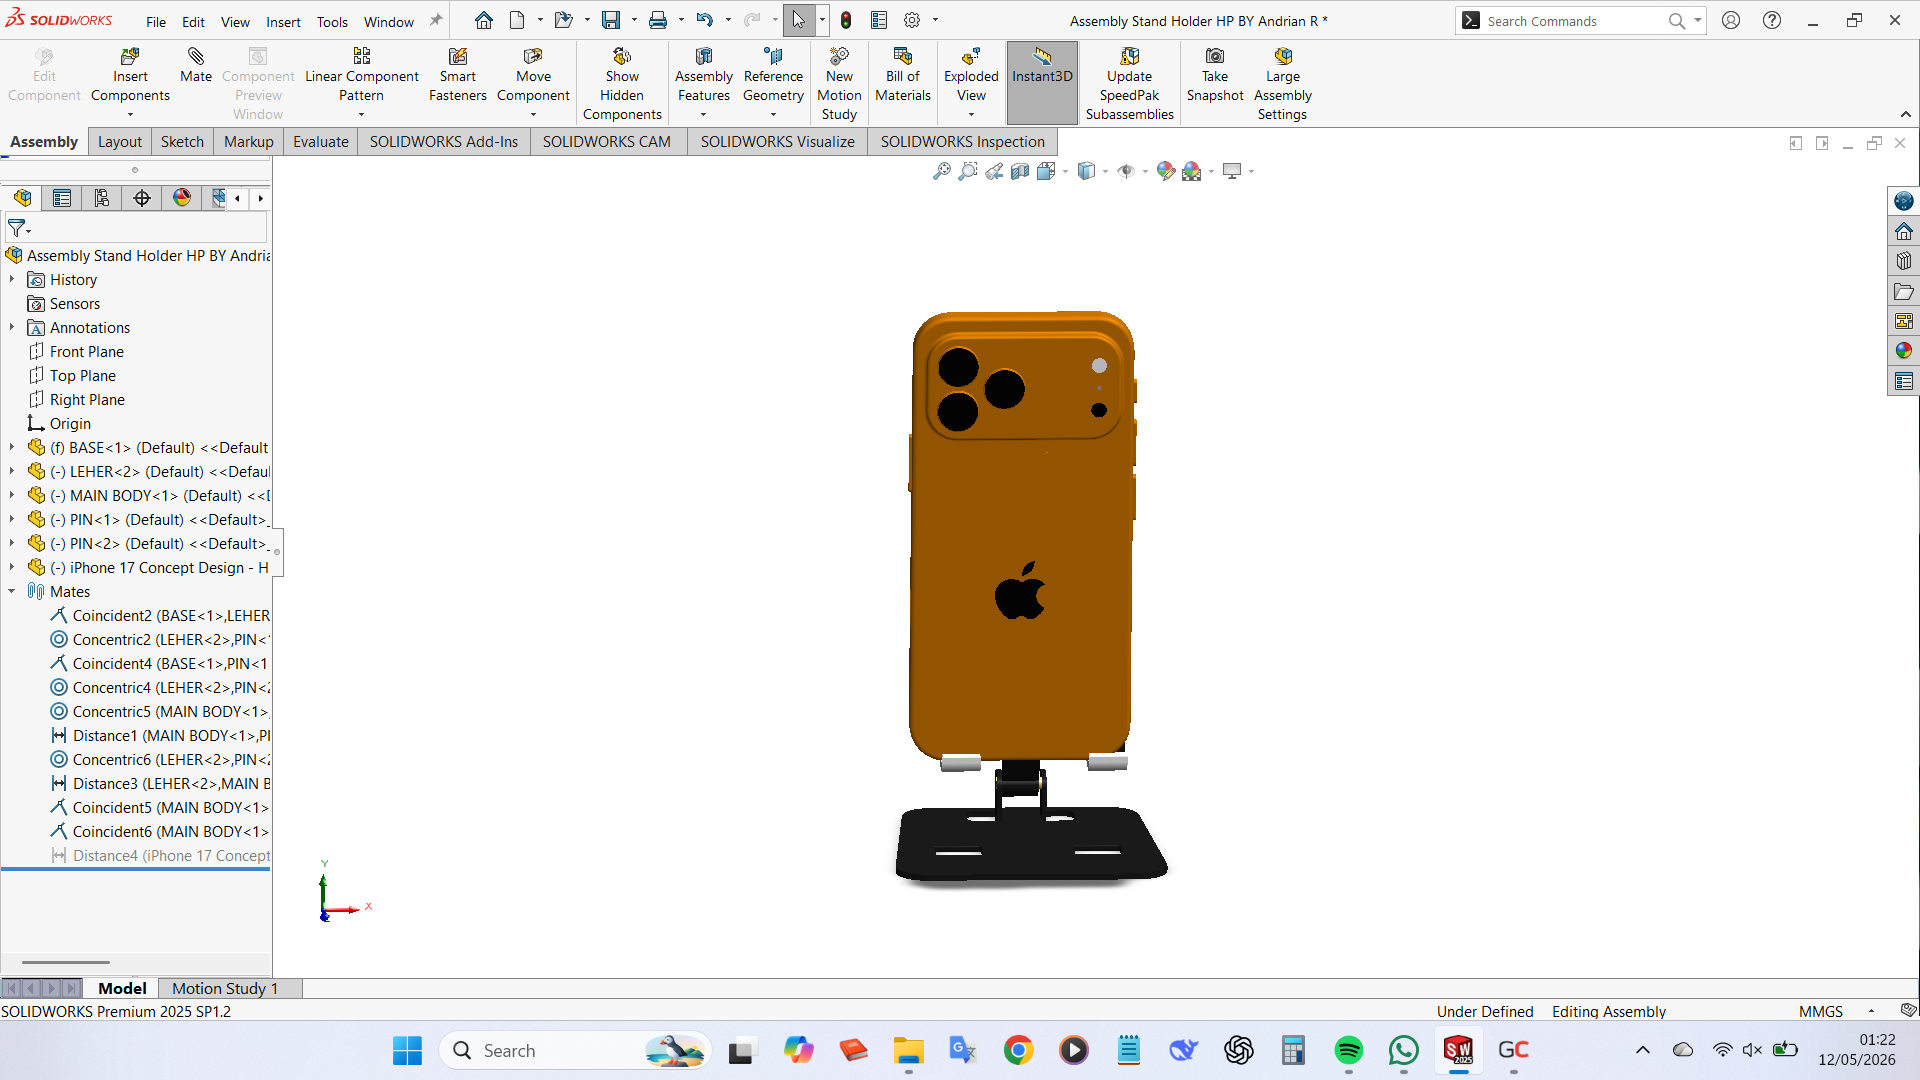The width and height of the screenshot is (1920, 1080).
Task: Expand the History tree node
Action: tap(12, 280)
